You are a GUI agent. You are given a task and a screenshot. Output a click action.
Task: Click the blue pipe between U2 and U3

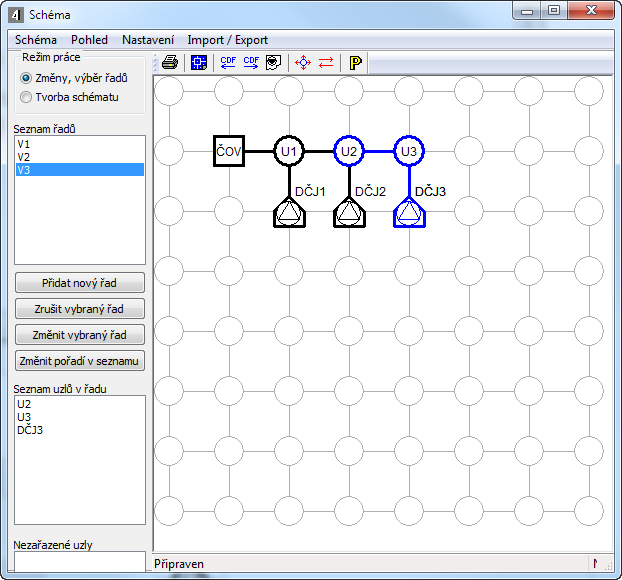379,151
